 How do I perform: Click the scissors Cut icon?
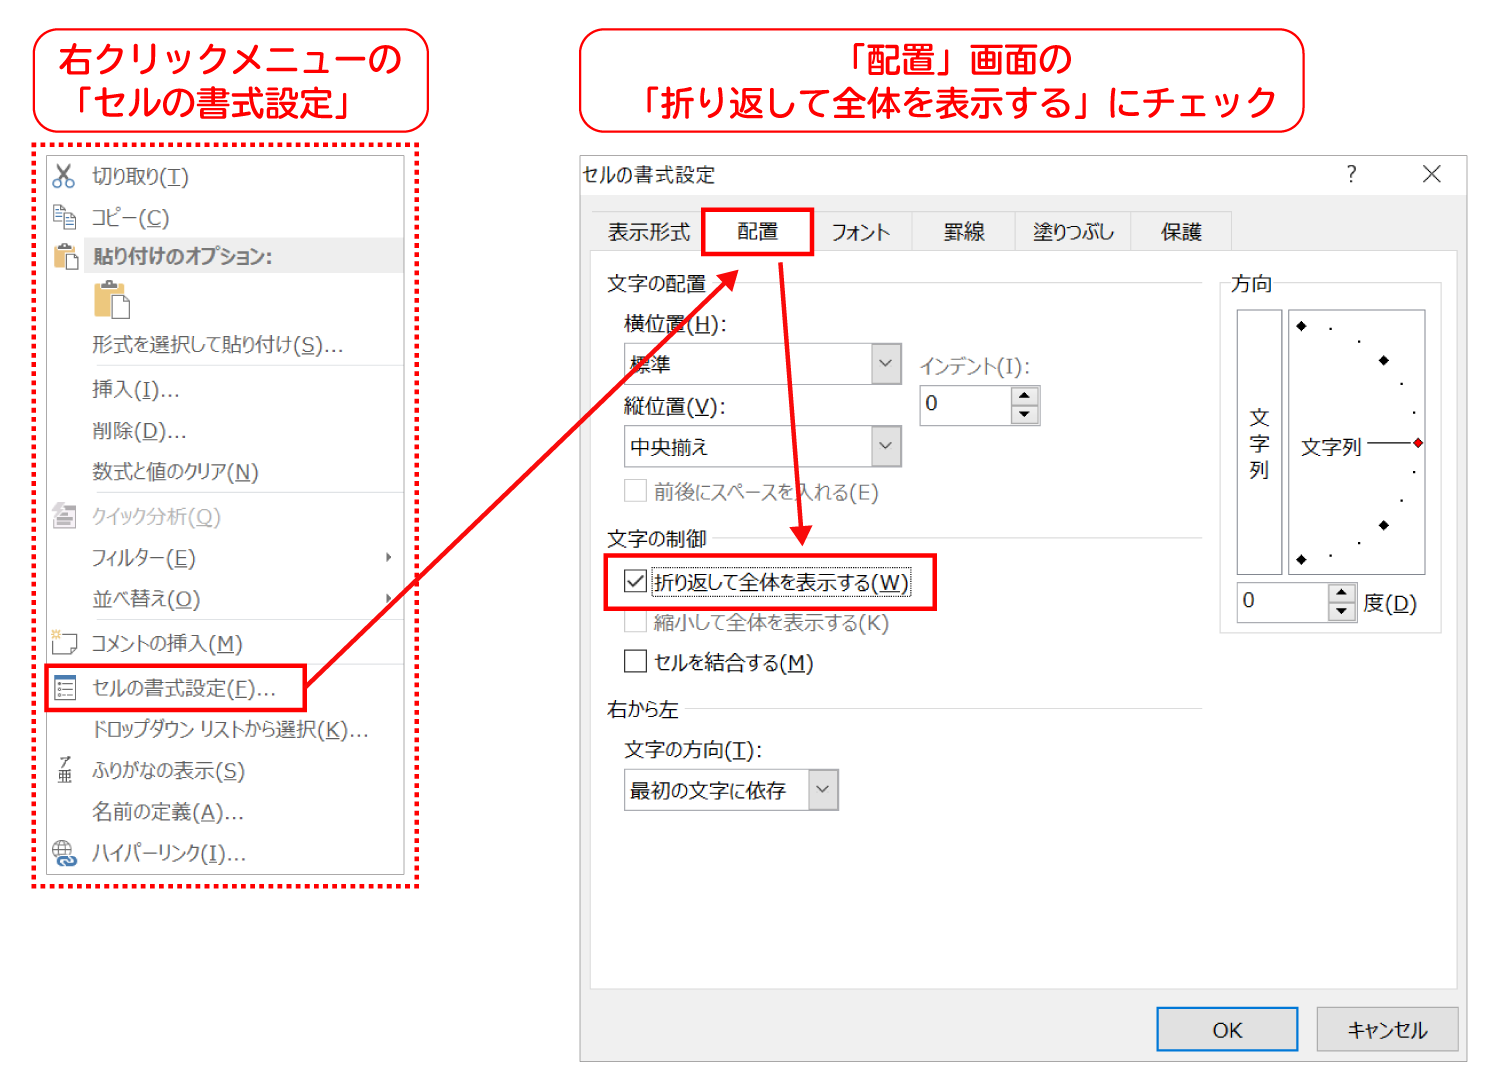click(64, 176)
